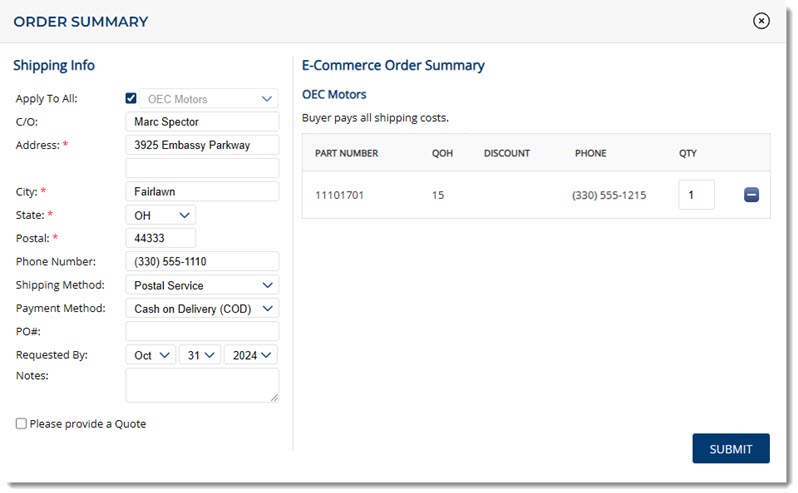Screen dimensions: 798x493
Task: Submit the order
Action: pyautogui.click(x=731, y=448)
